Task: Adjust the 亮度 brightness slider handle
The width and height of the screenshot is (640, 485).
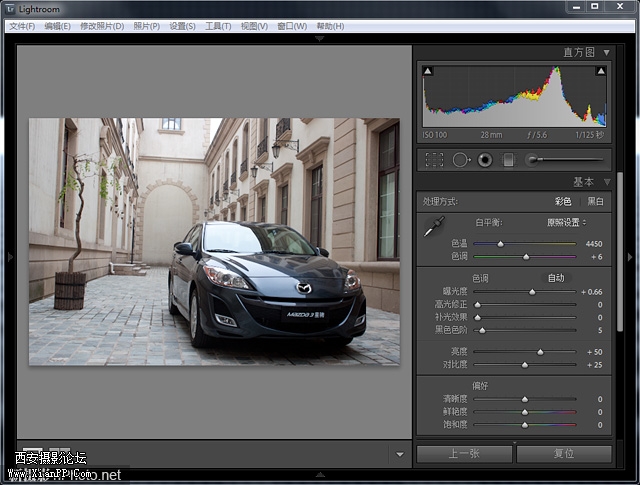Action: [x=540, y=352]
